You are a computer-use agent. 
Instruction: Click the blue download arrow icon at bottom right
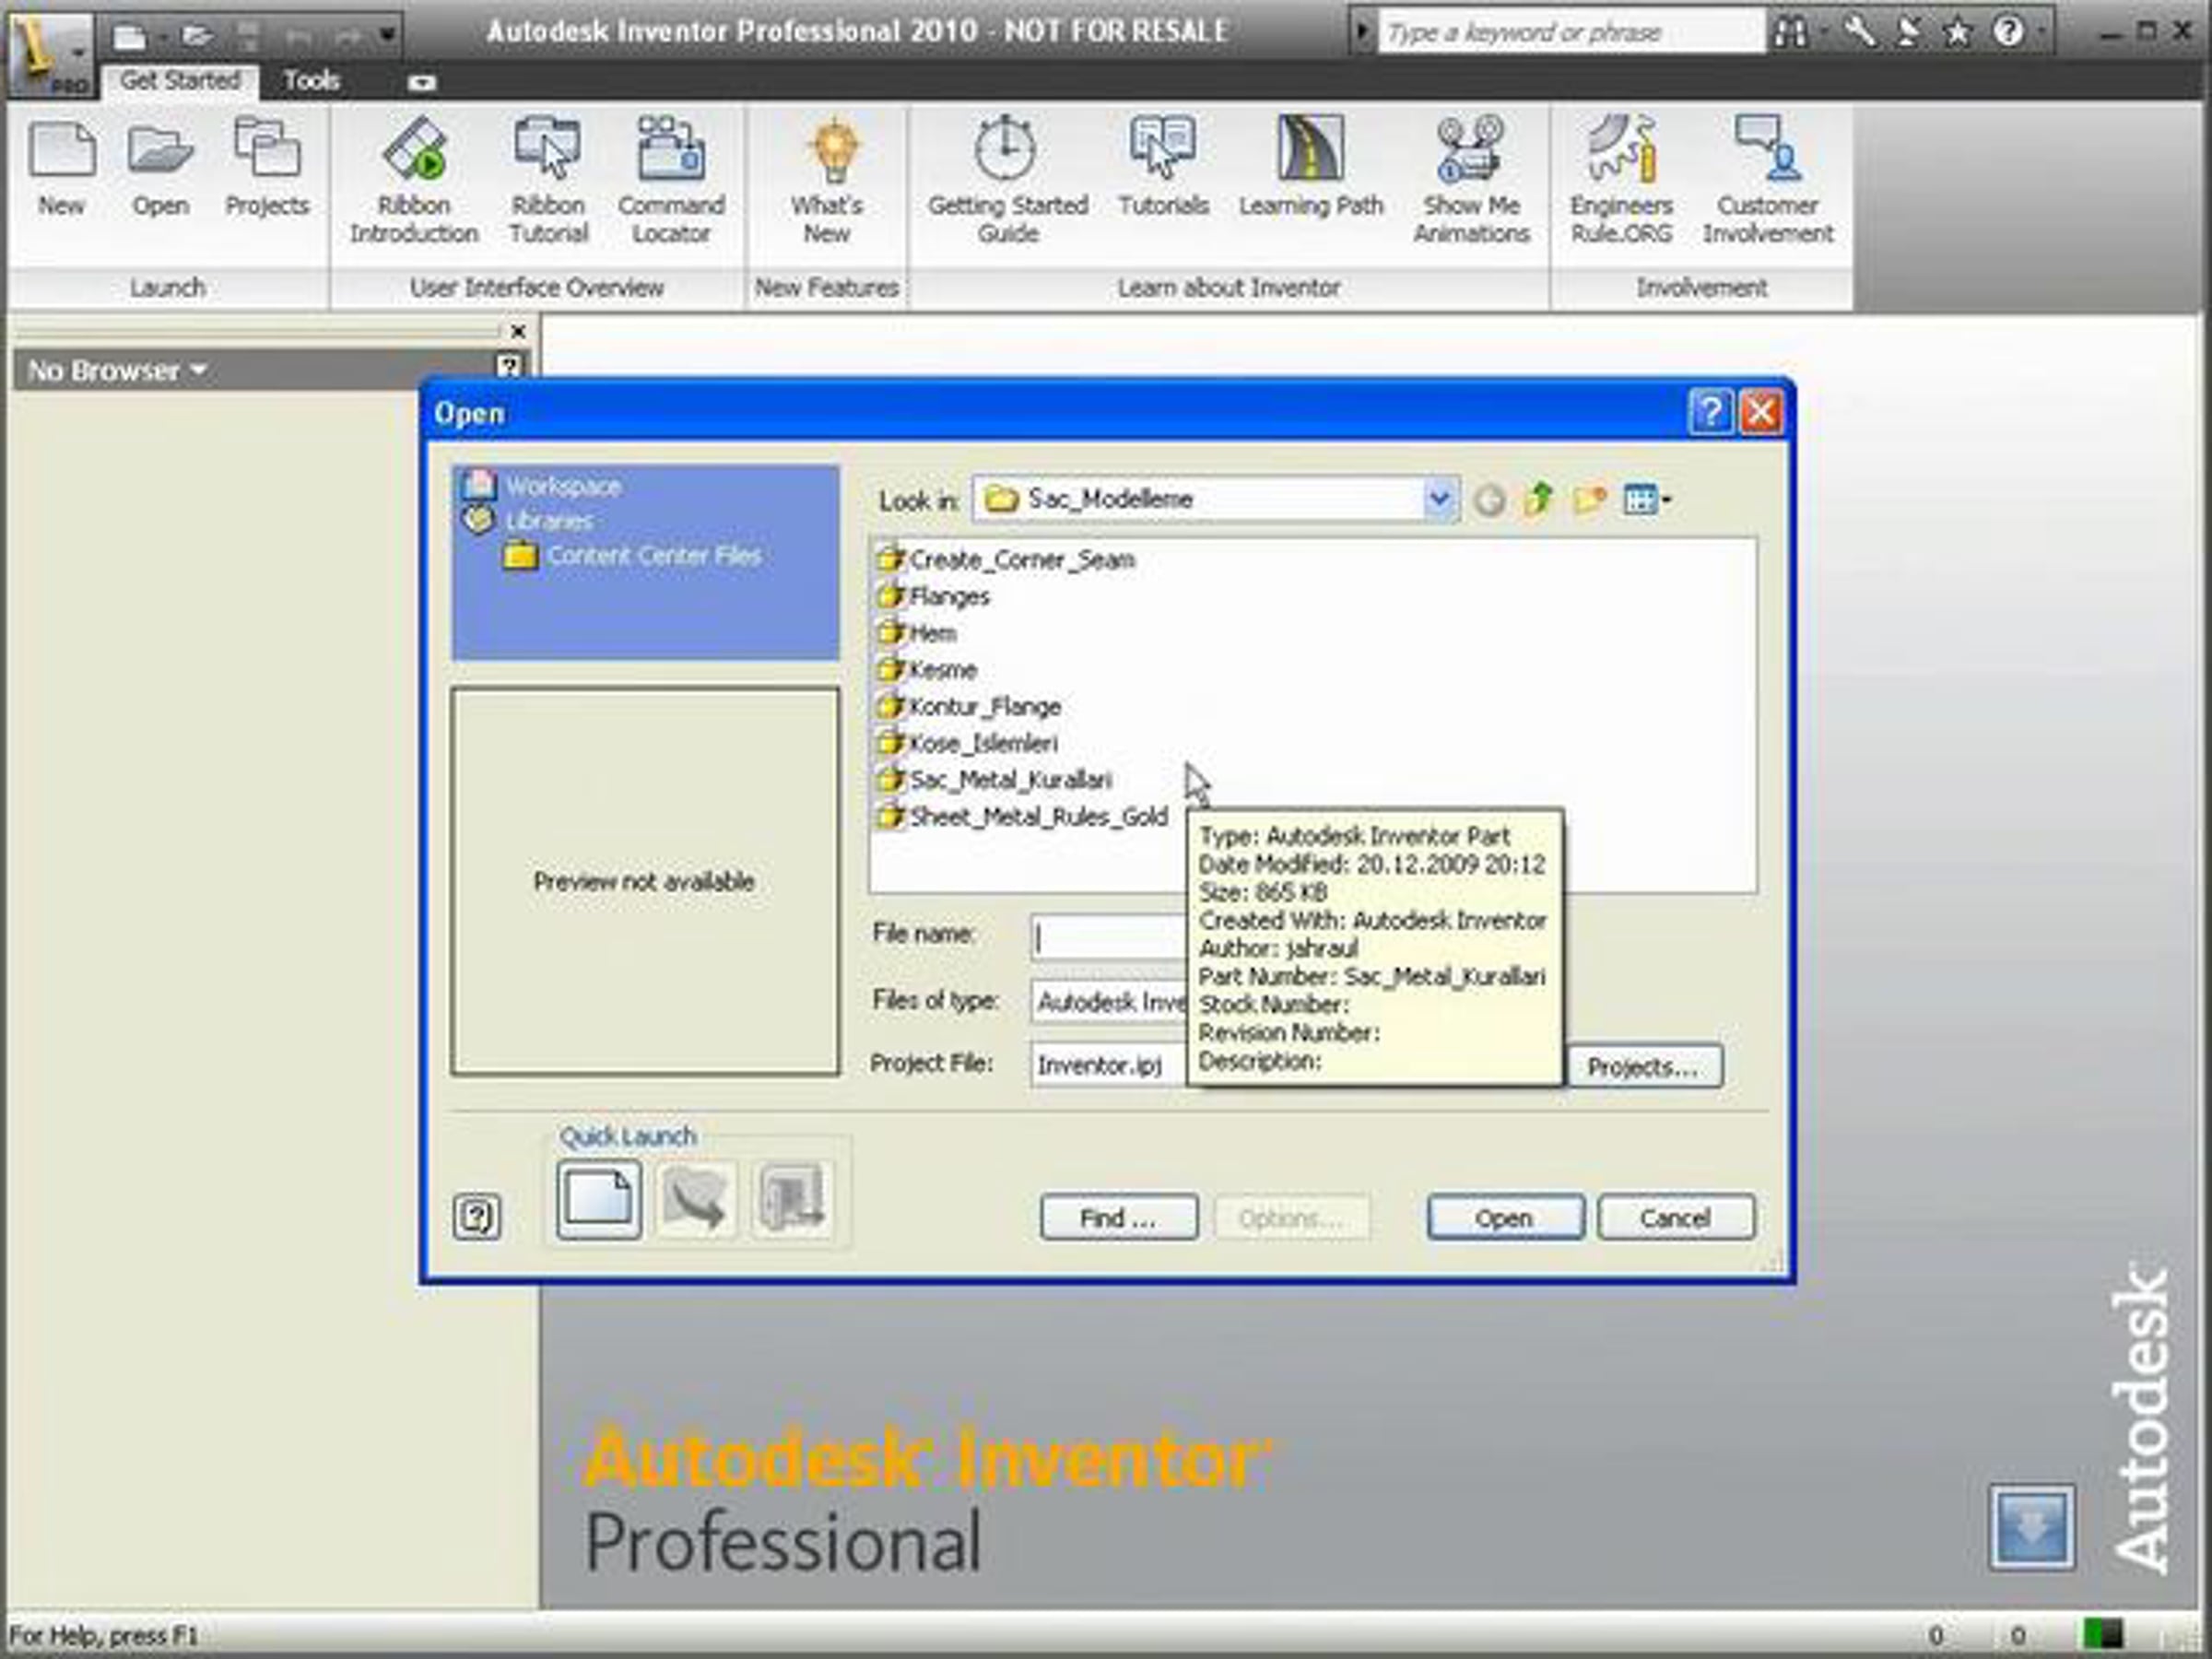click(x=2031, y=1527)
